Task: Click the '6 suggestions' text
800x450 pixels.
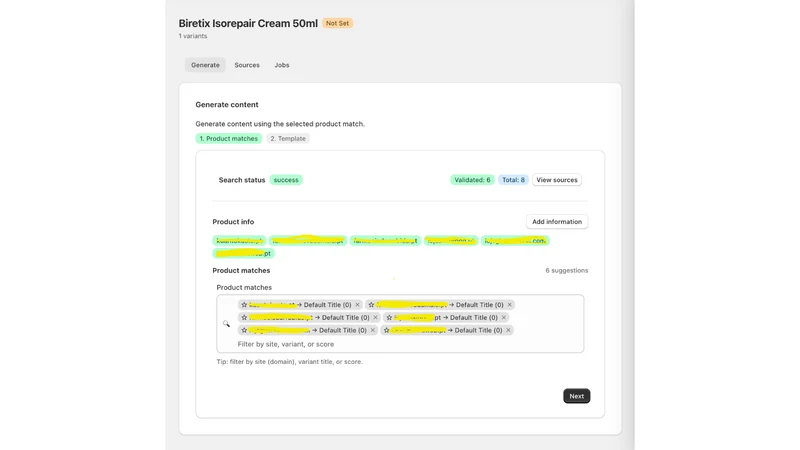Action: click(x=566, y=270)
